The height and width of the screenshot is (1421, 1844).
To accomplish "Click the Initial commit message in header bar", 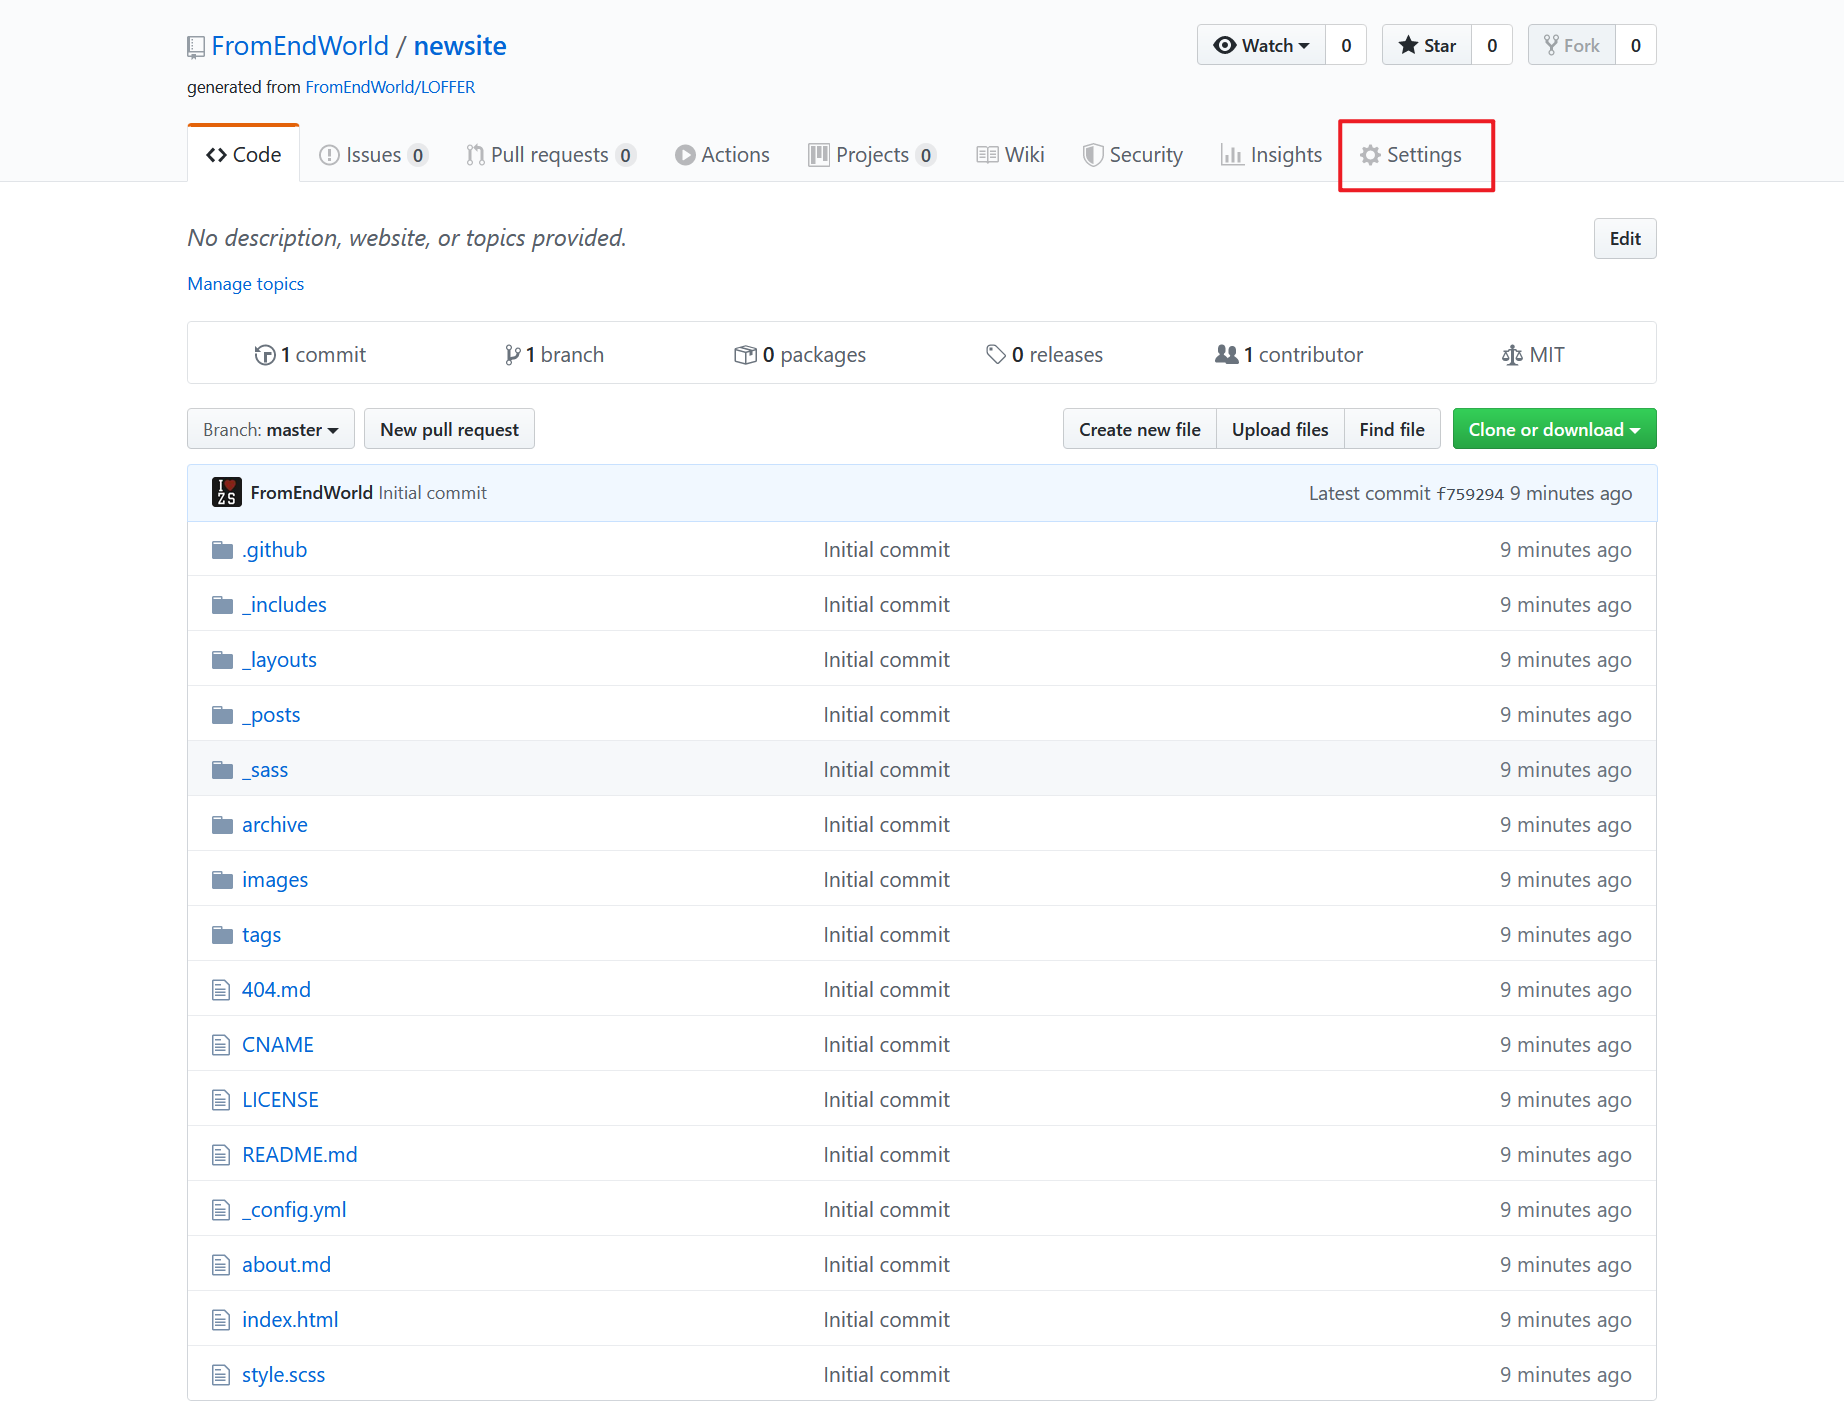I will tap(432, 493).
